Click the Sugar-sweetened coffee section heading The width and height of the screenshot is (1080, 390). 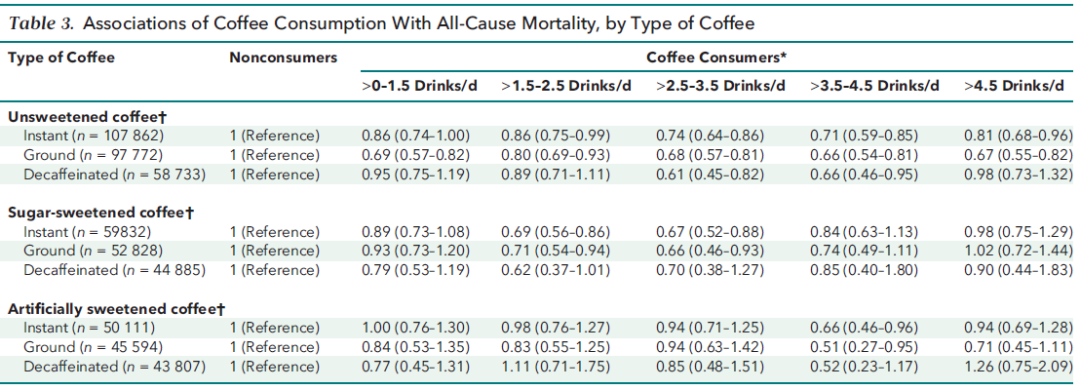[x=101, y=213]
